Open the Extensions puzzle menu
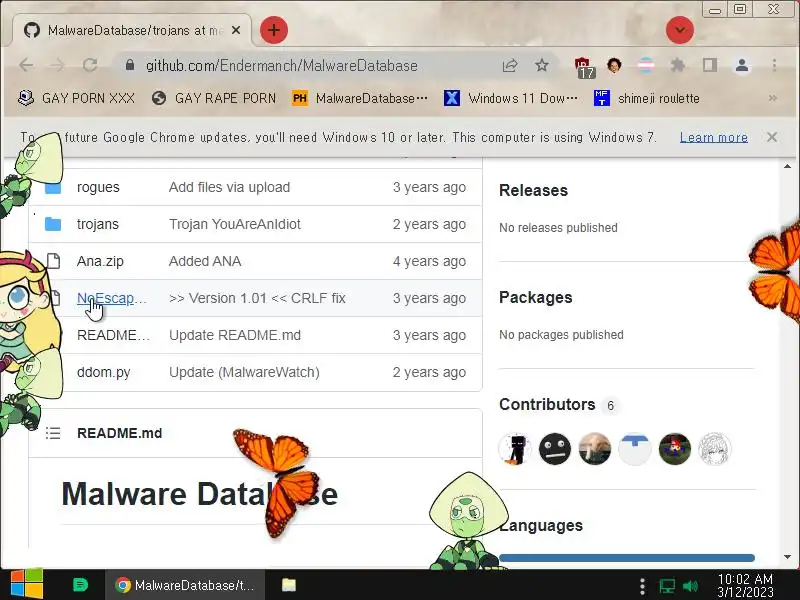 678,65
